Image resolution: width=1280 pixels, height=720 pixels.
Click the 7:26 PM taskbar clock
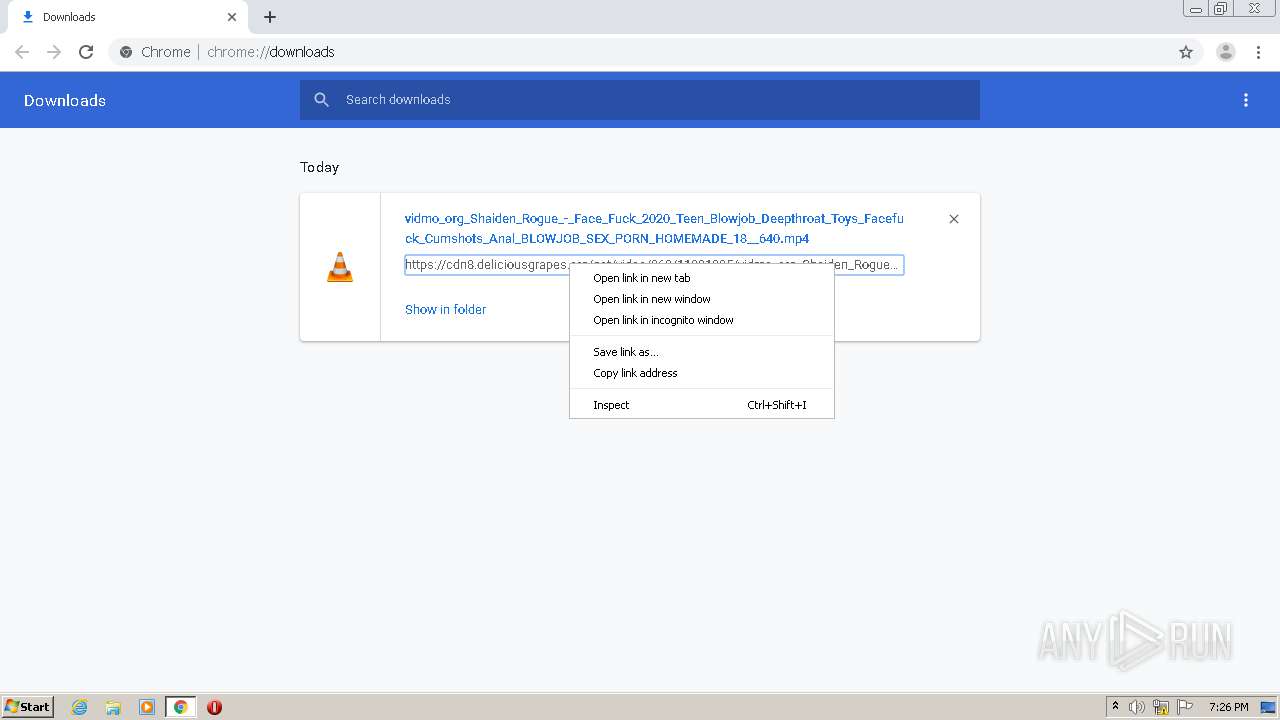1228,707
